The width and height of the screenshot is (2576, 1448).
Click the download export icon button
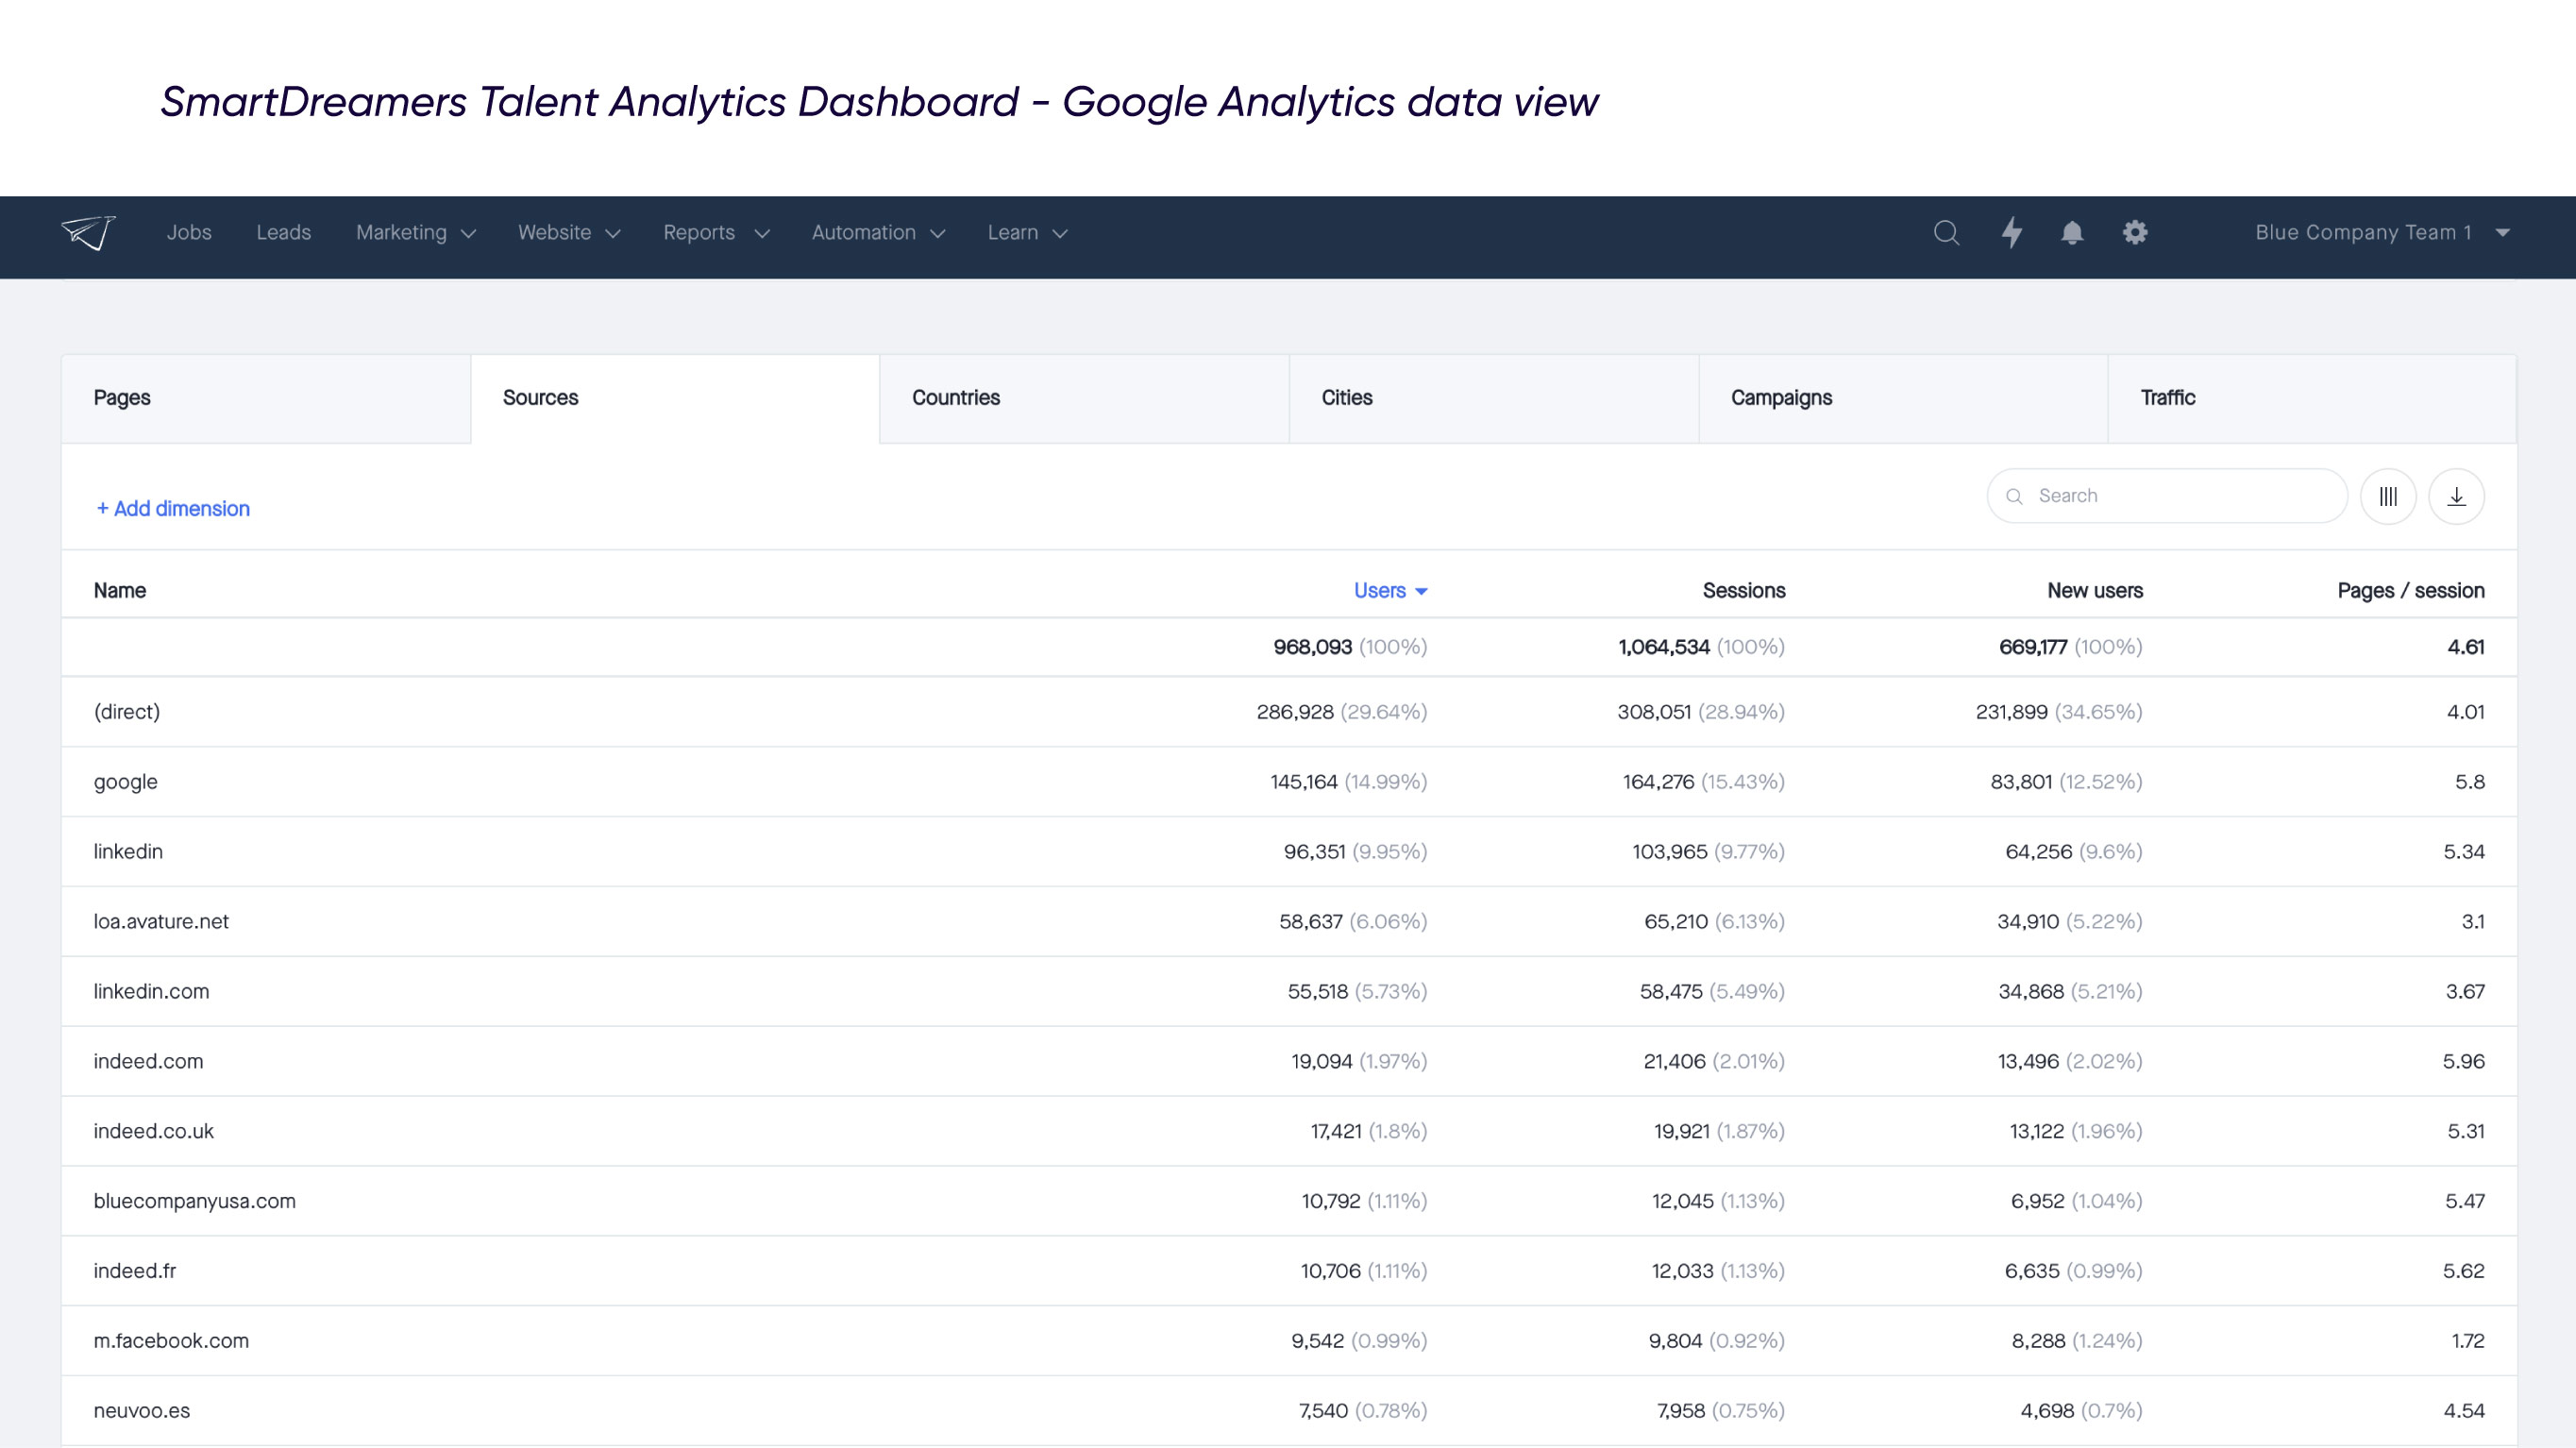[2456, 496]
